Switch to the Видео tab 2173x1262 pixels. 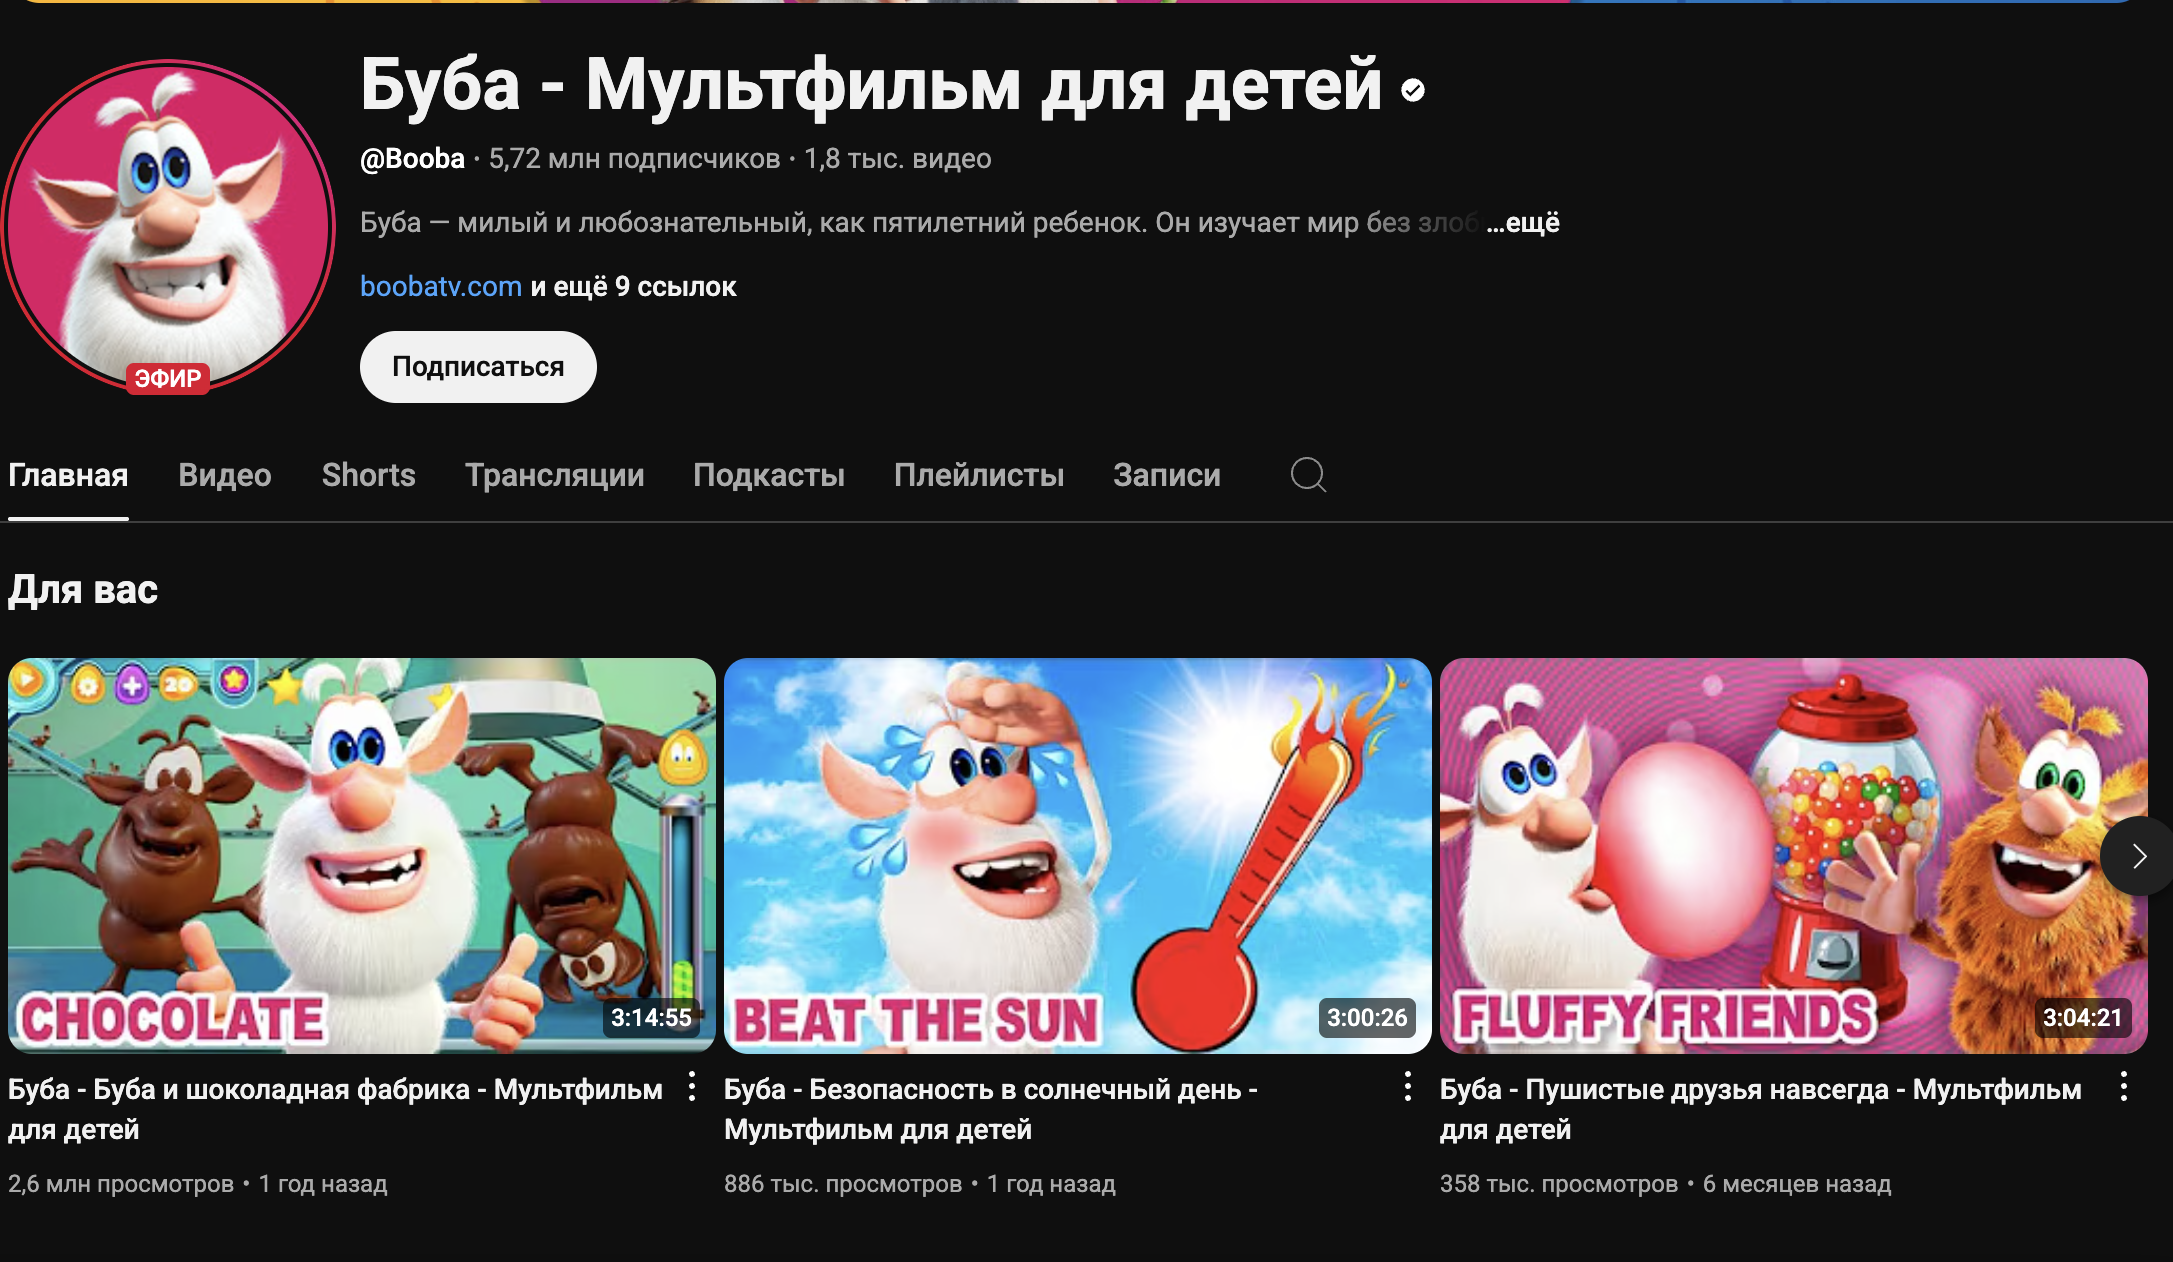225,475
